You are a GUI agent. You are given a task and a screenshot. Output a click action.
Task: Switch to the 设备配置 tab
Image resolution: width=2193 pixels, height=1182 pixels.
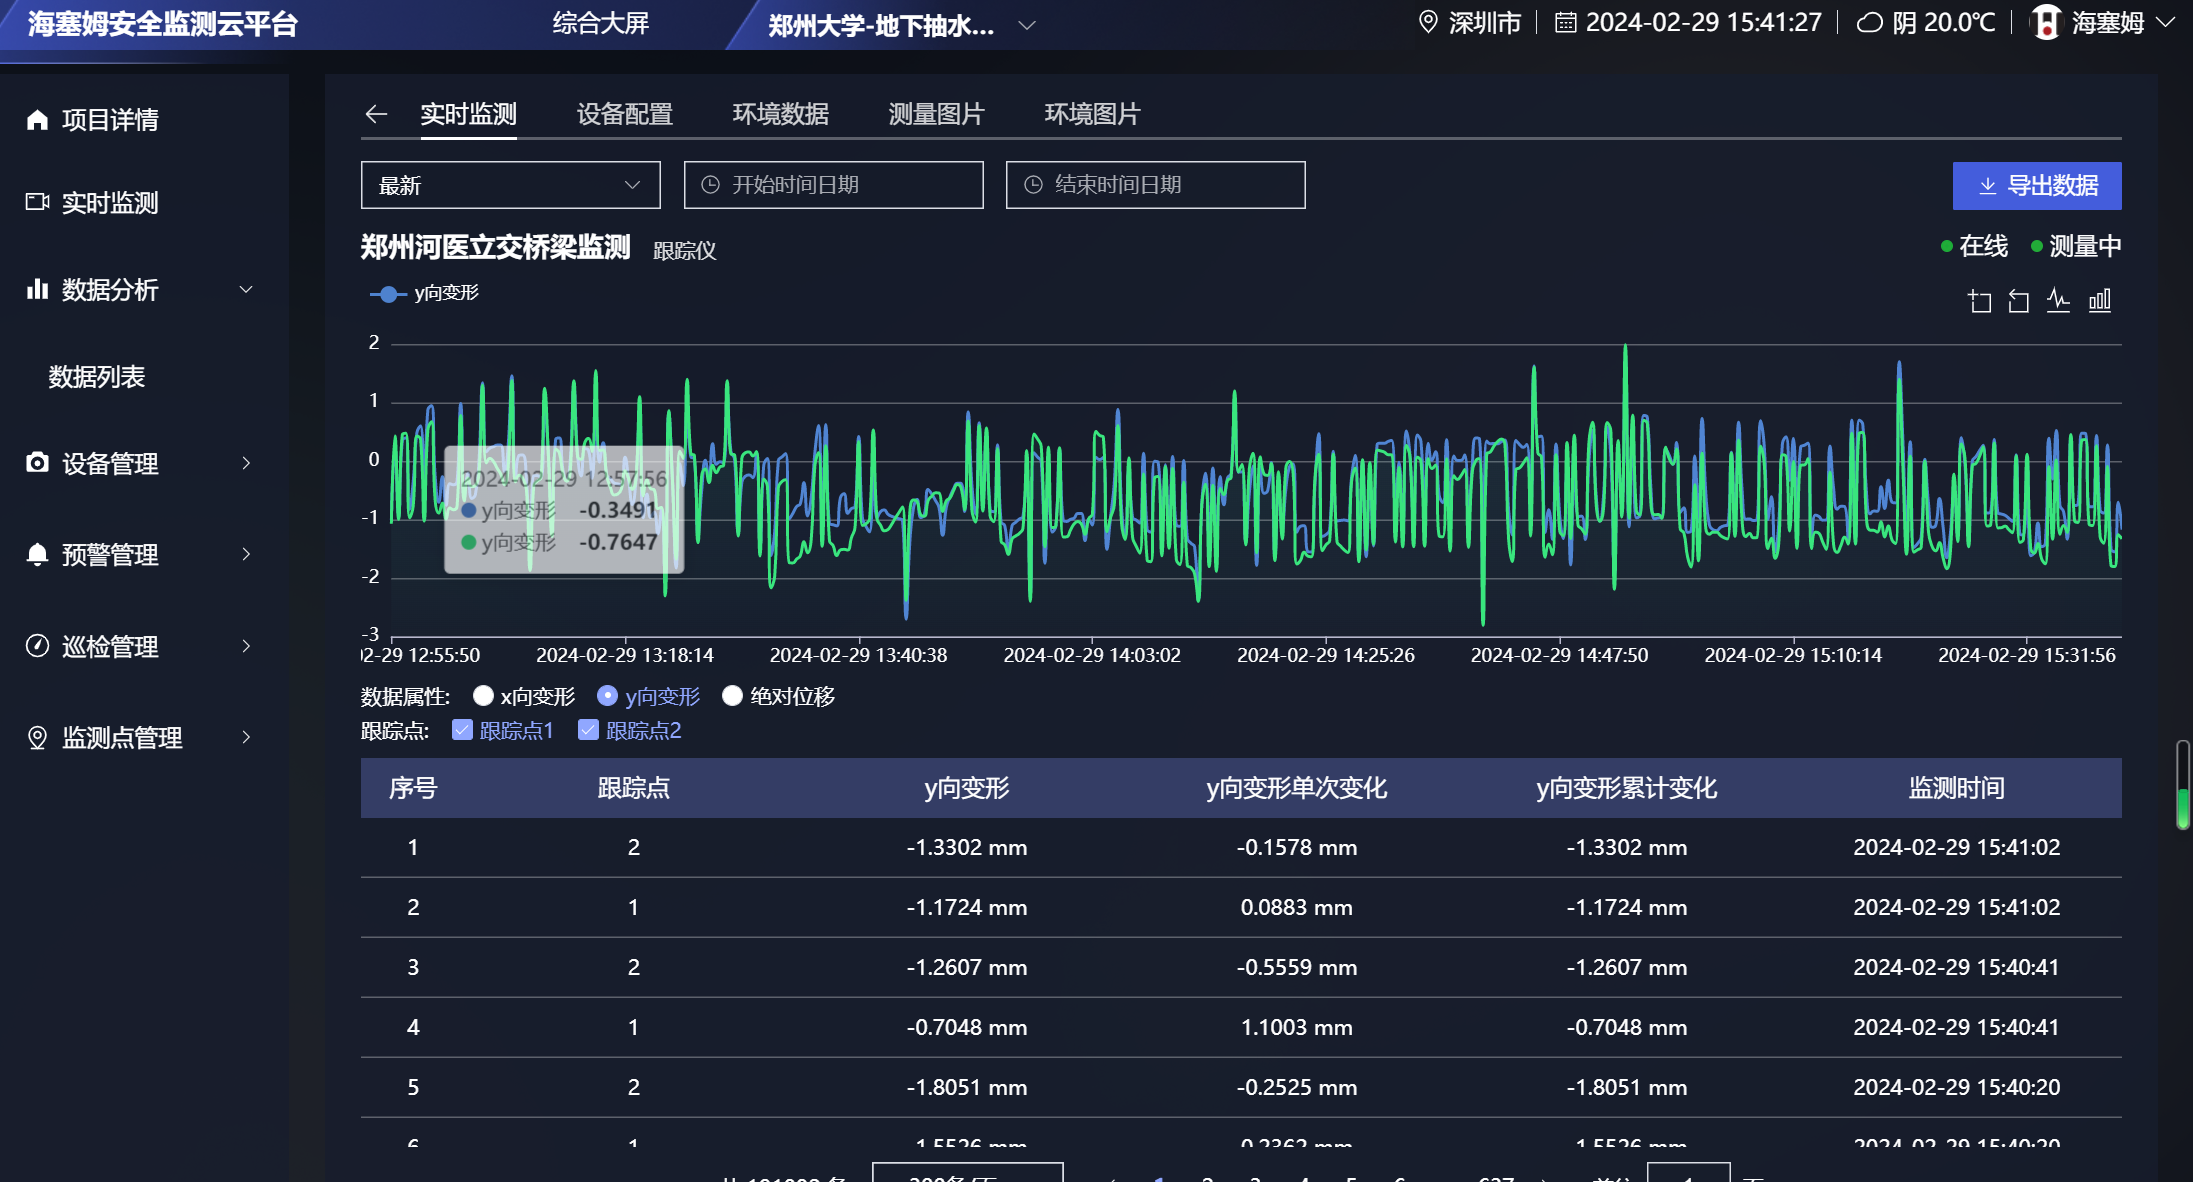[624, 114]
